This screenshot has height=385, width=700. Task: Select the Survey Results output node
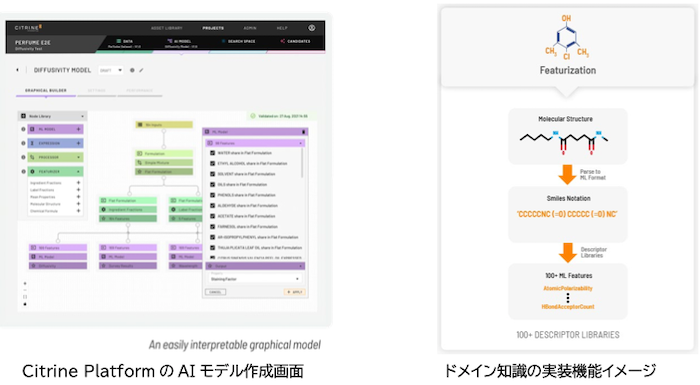pos(129,266)
